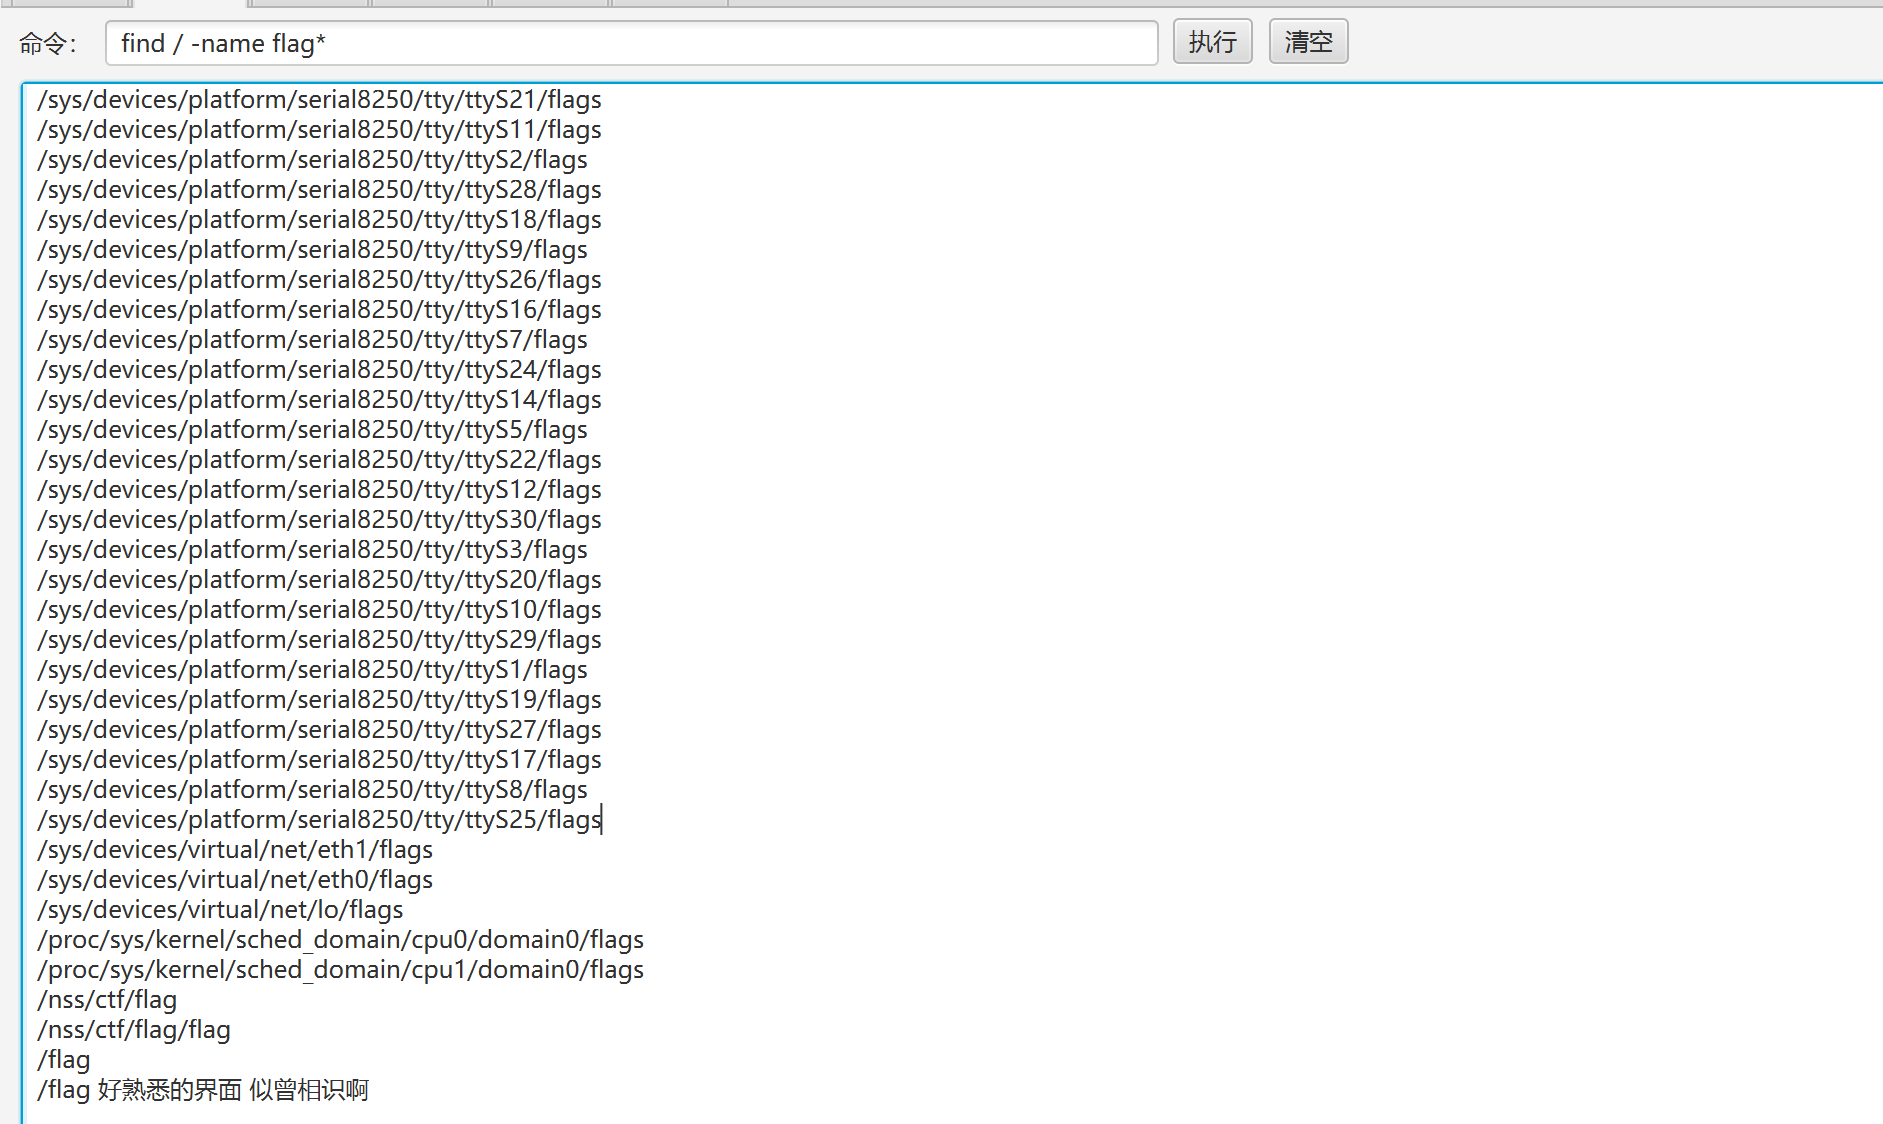The width and height of the screenshot is (1883, 1124).
Task: Select the ttyS27/flags path line
Action: point(319,730)
